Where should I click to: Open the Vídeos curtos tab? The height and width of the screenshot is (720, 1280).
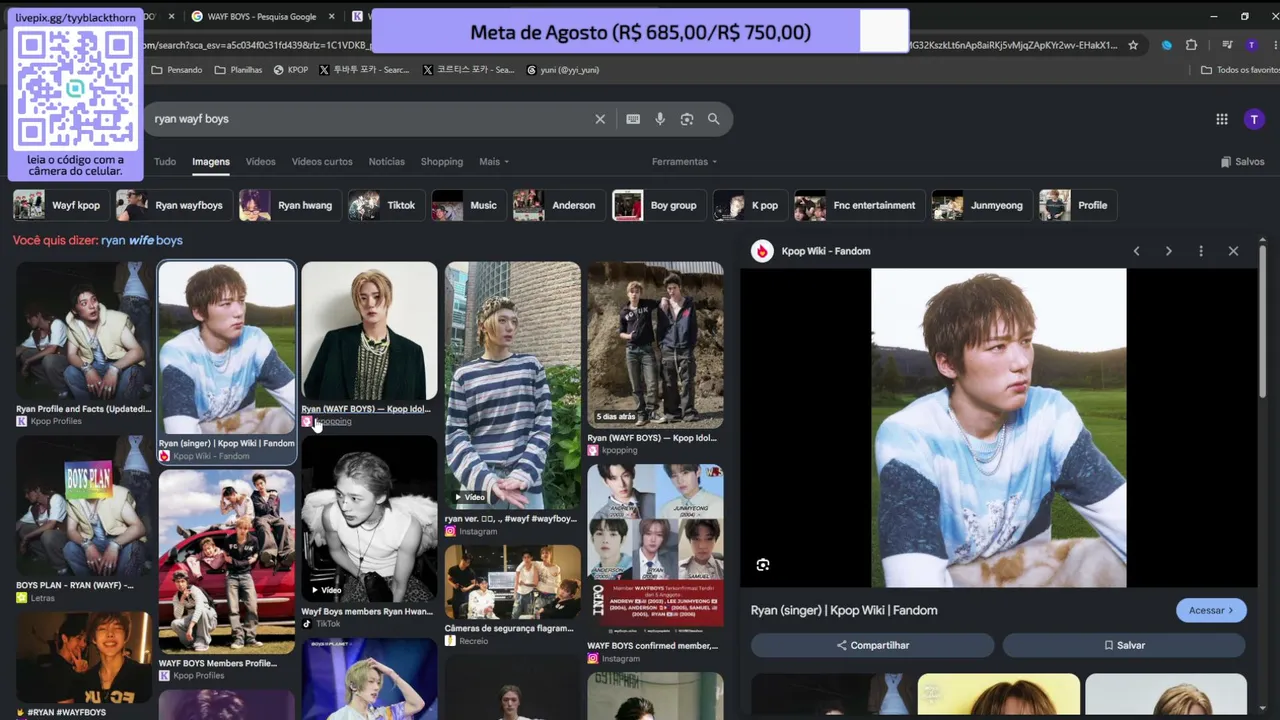pos(322,162)
